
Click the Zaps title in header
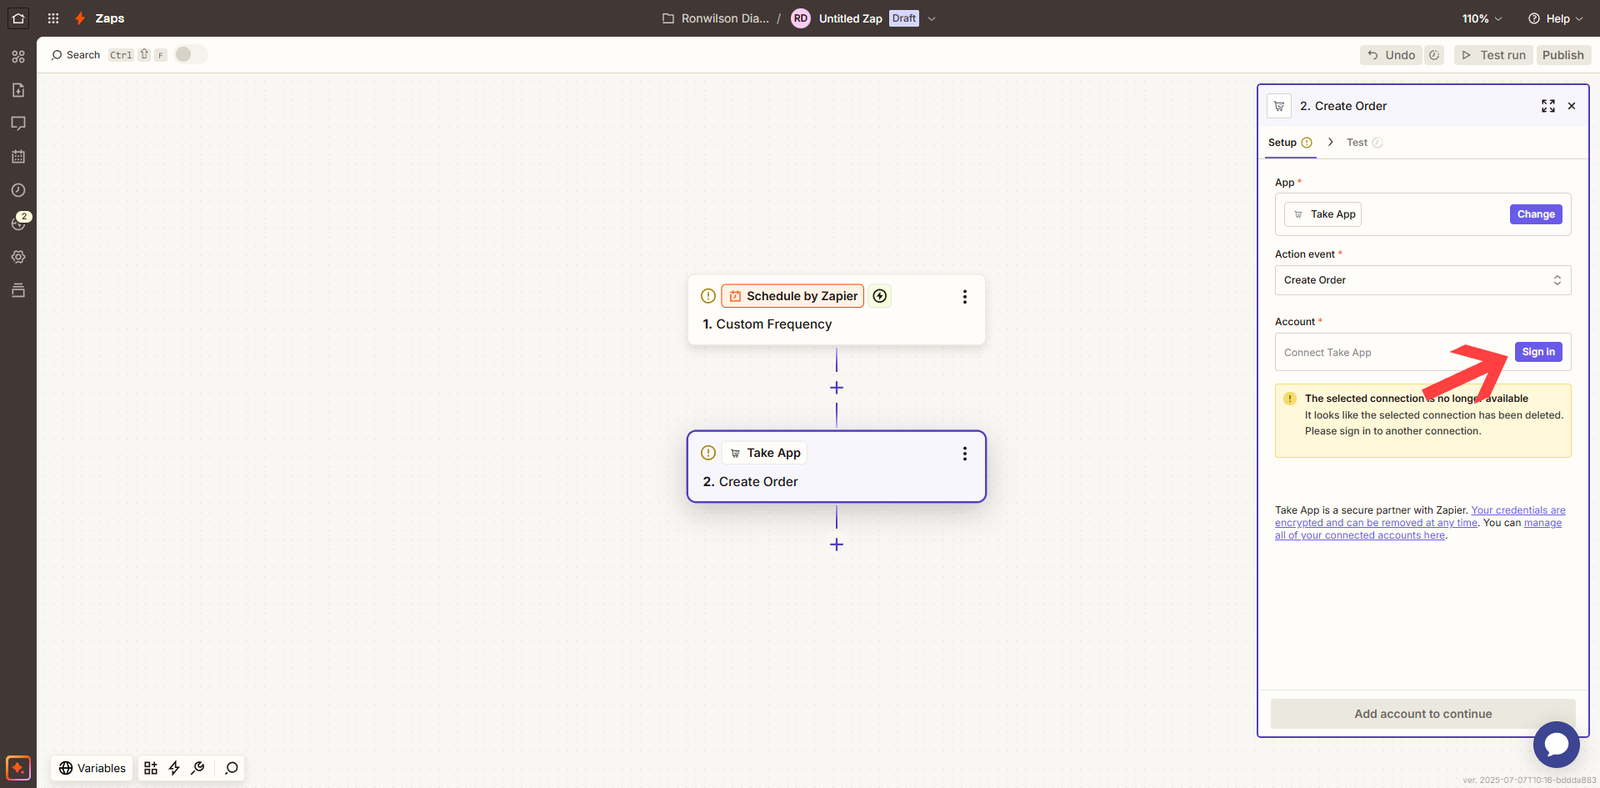pos(110,18)
